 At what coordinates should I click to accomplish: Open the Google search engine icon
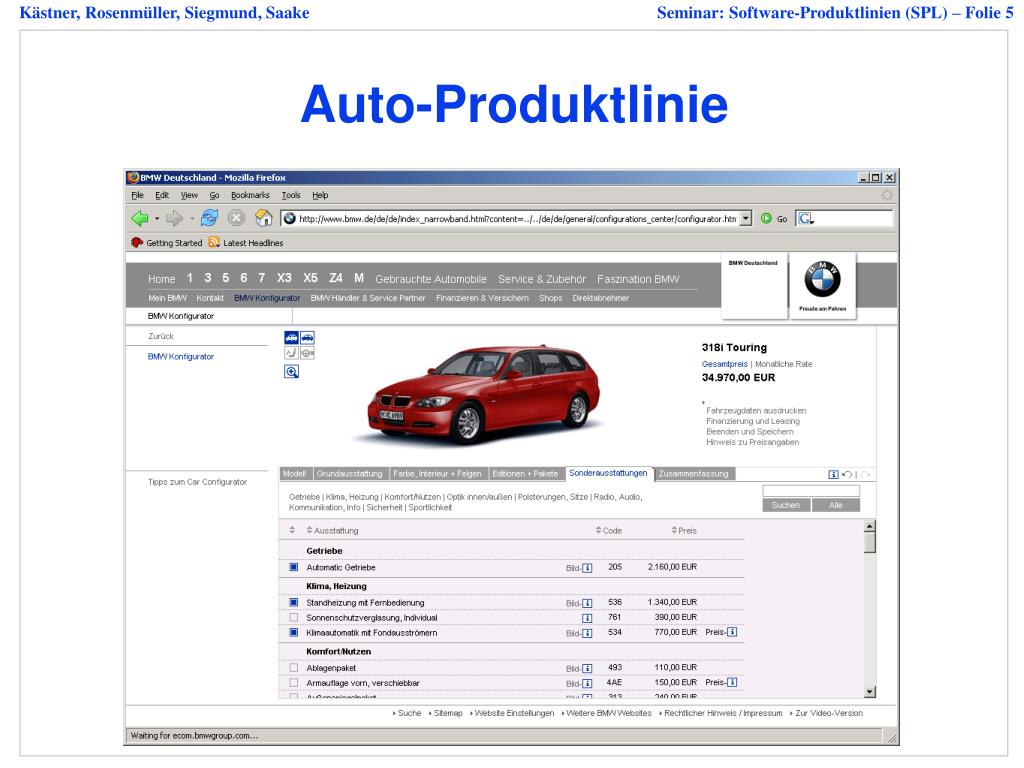pos(806,219)
